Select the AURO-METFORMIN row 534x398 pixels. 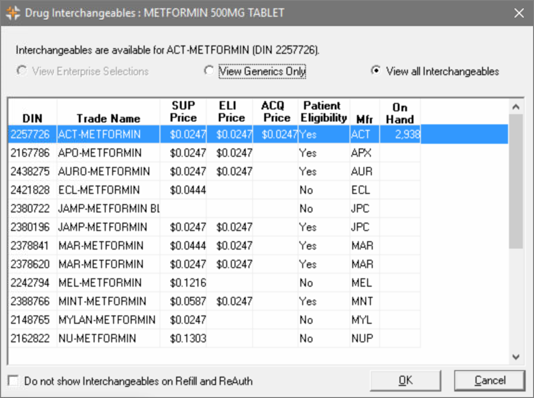[x=215, y=171]
